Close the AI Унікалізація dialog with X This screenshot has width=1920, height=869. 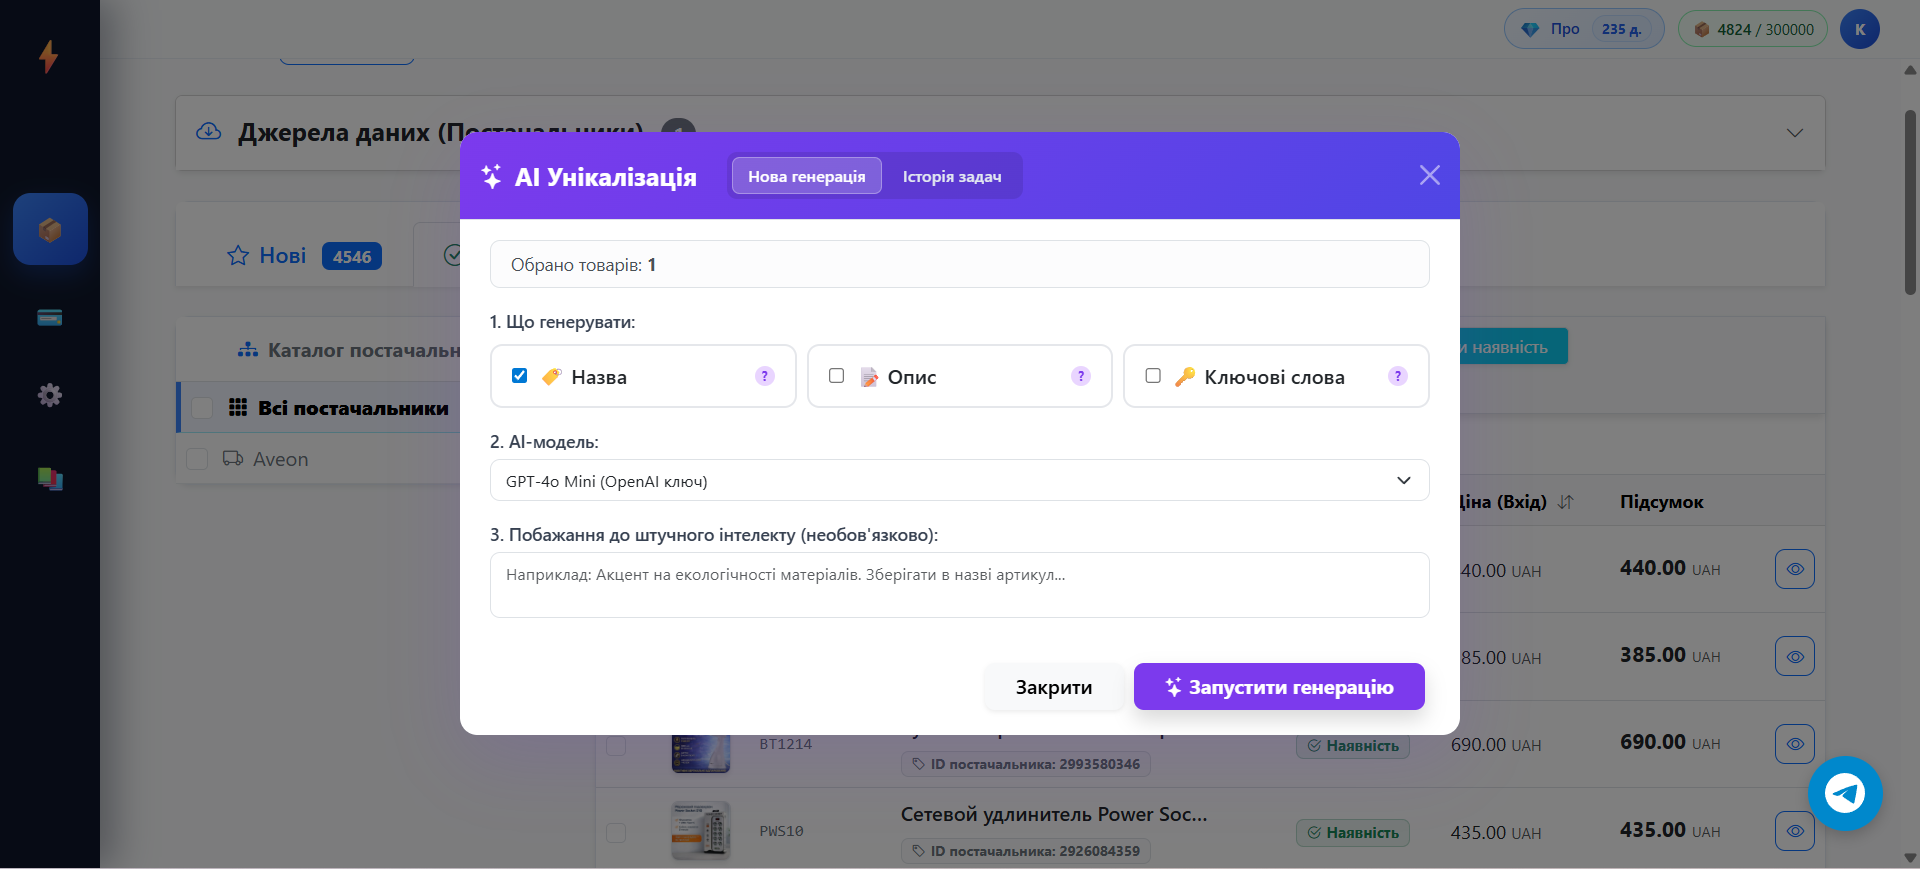[x=1430, y=175]
